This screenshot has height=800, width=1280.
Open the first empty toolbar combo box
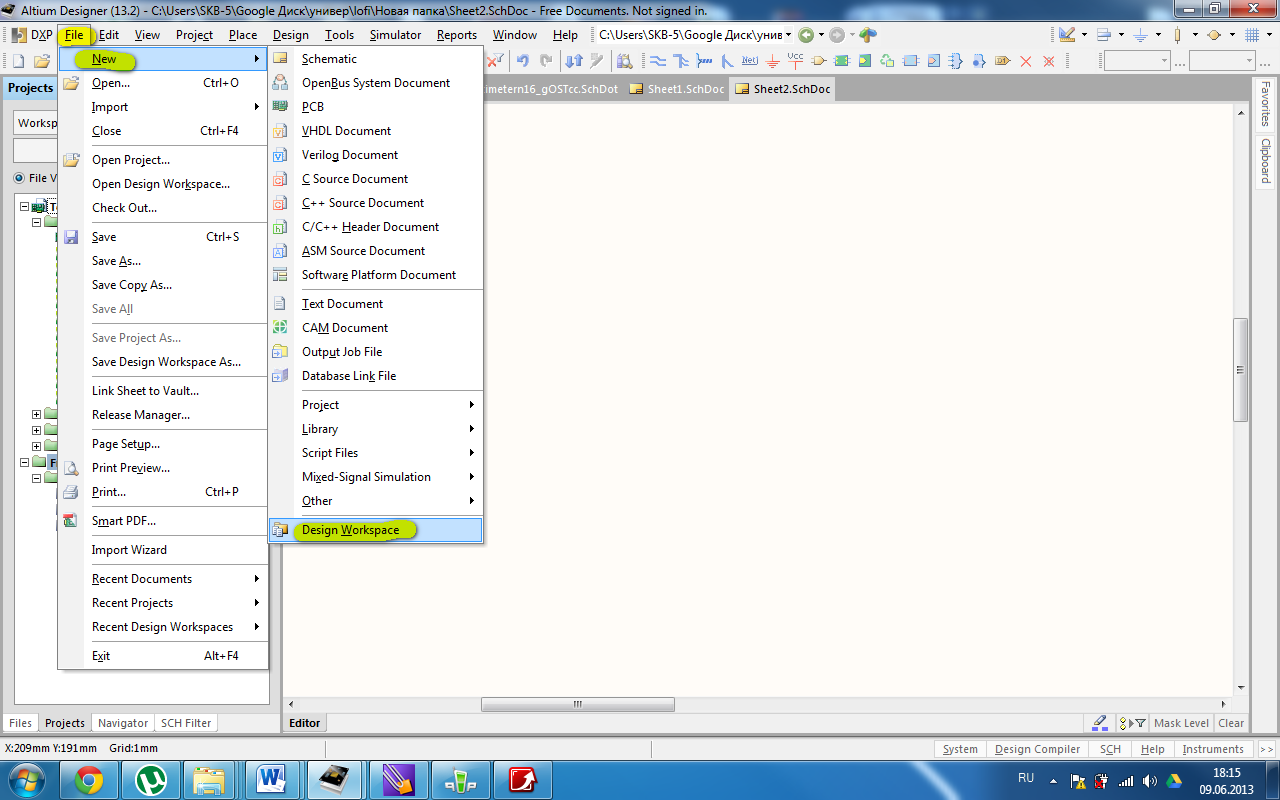1137,61
